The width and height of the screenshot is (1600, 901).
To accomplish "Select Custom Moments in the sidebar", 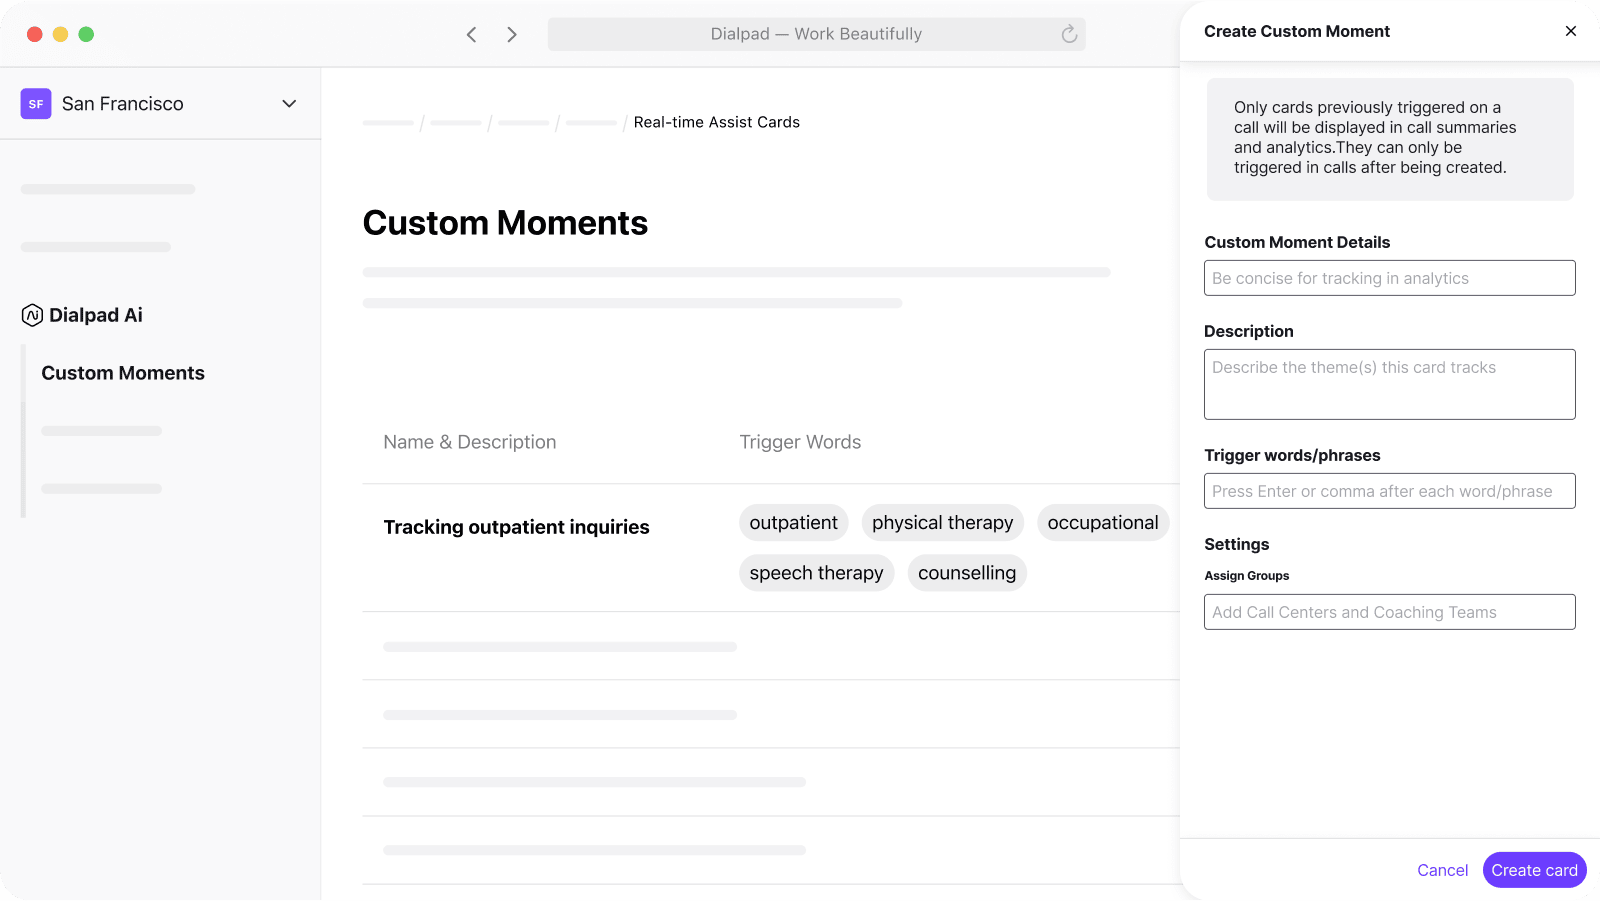I will coord(122,373).
